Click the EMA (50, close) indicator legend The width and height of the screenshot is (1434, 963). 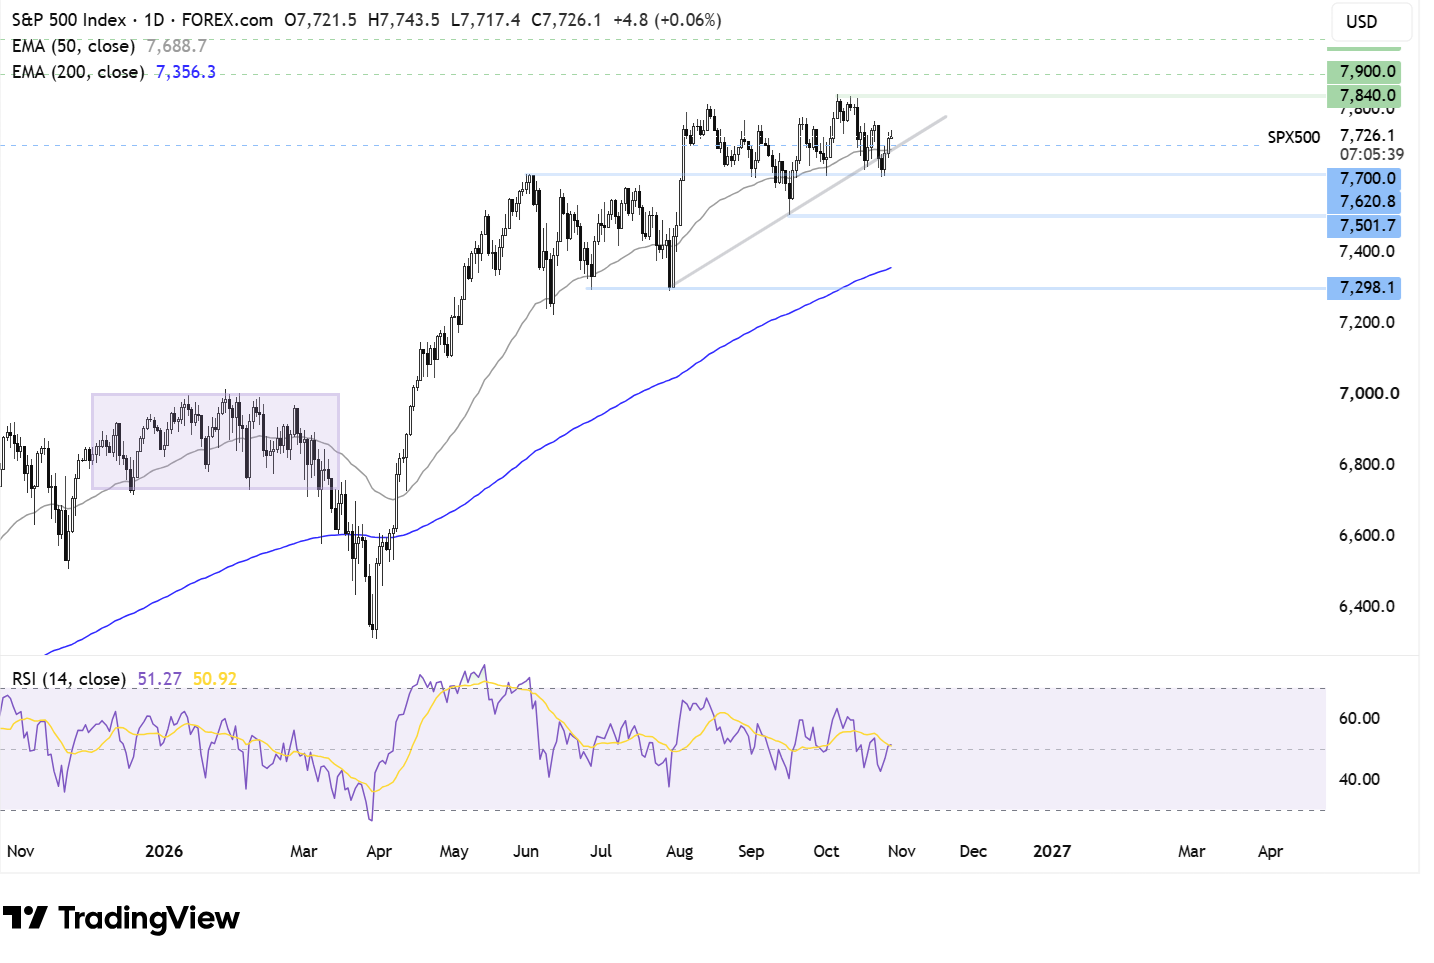pos(73,46)
